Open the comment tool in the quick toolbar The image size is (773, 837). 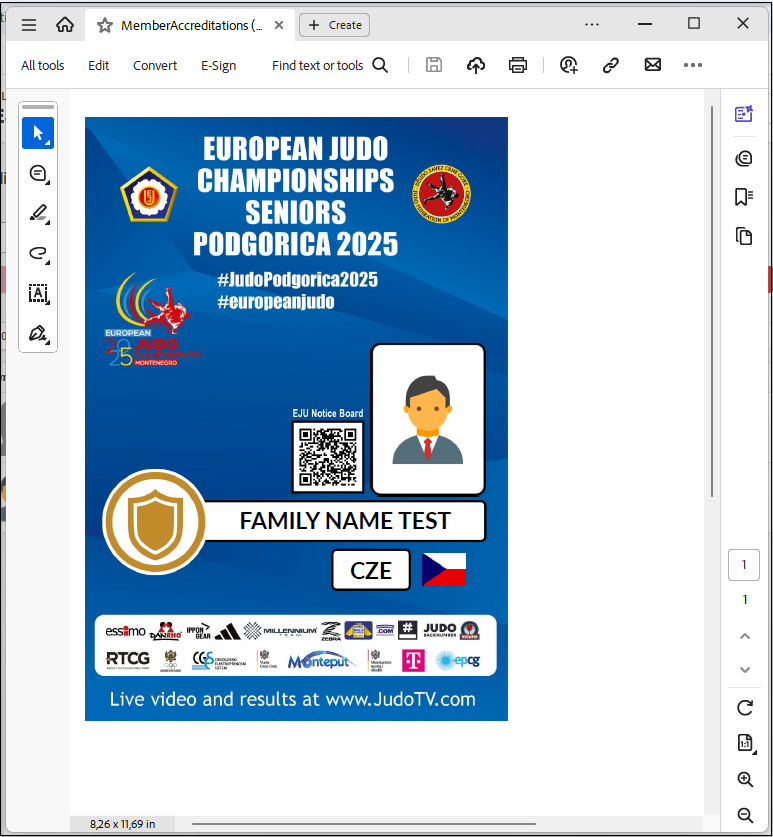[38, 174]
